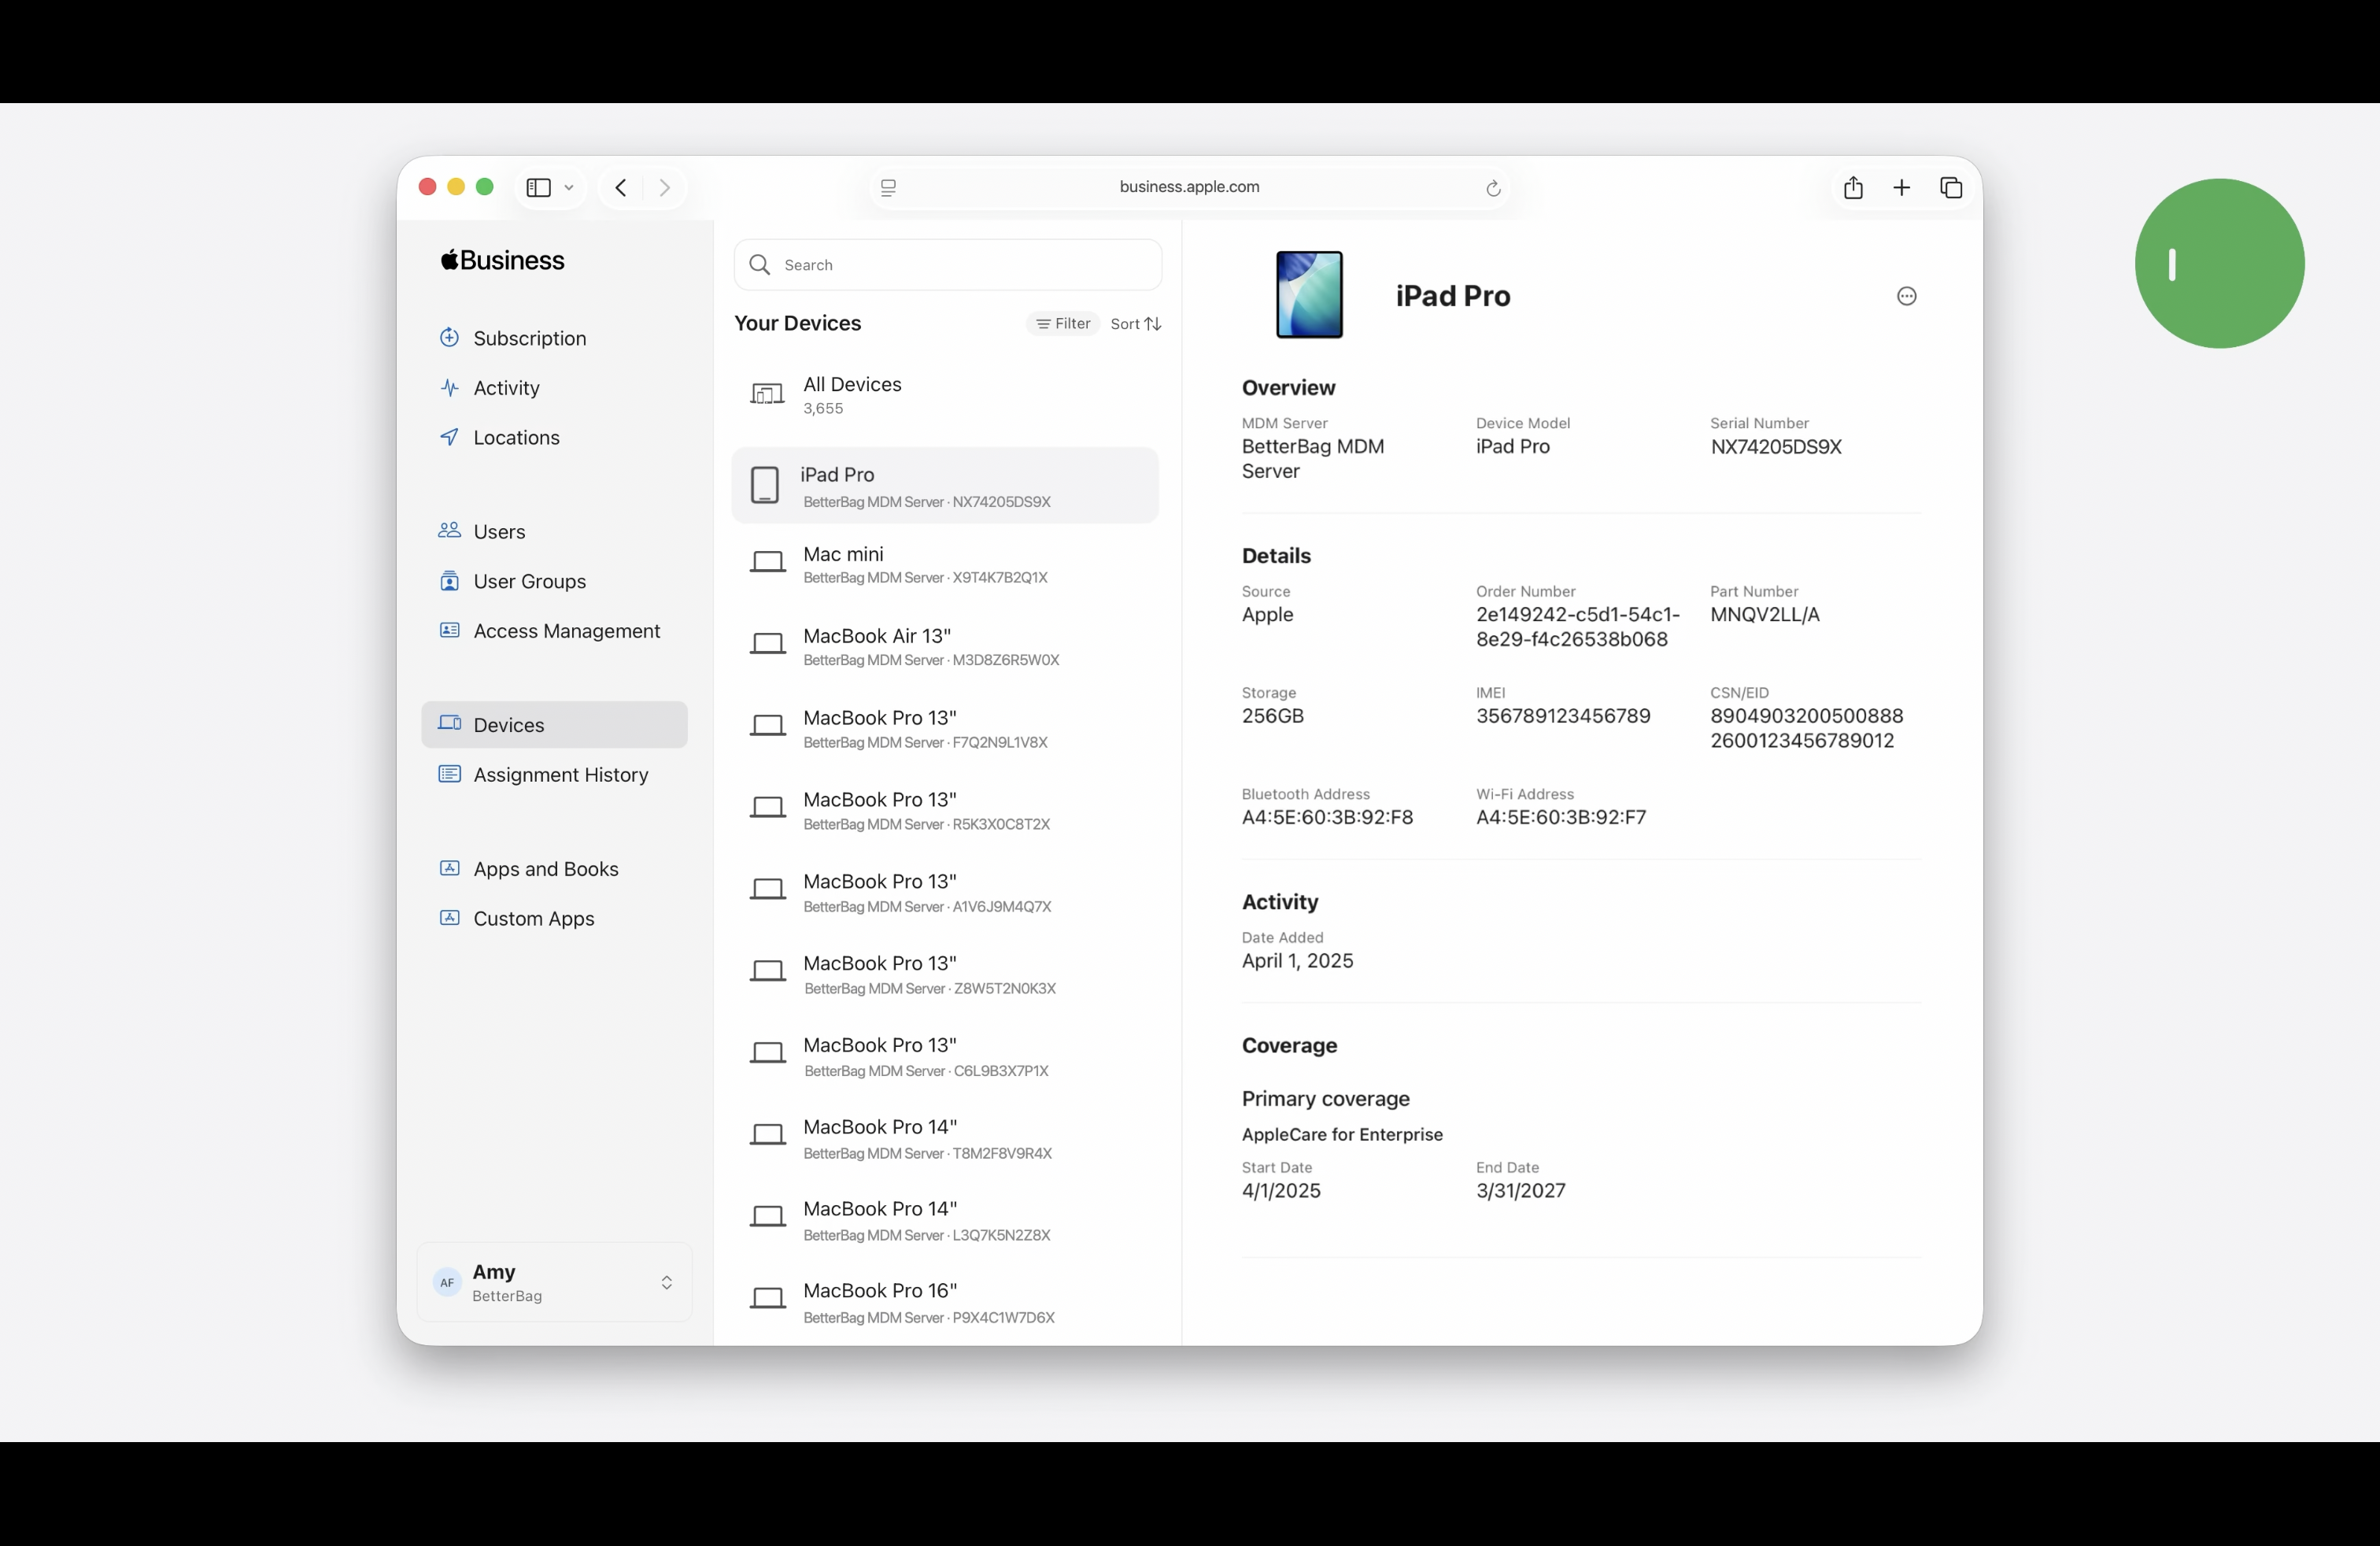Click the search magnifier icon

pyautogui.click(x=760, y=265)
